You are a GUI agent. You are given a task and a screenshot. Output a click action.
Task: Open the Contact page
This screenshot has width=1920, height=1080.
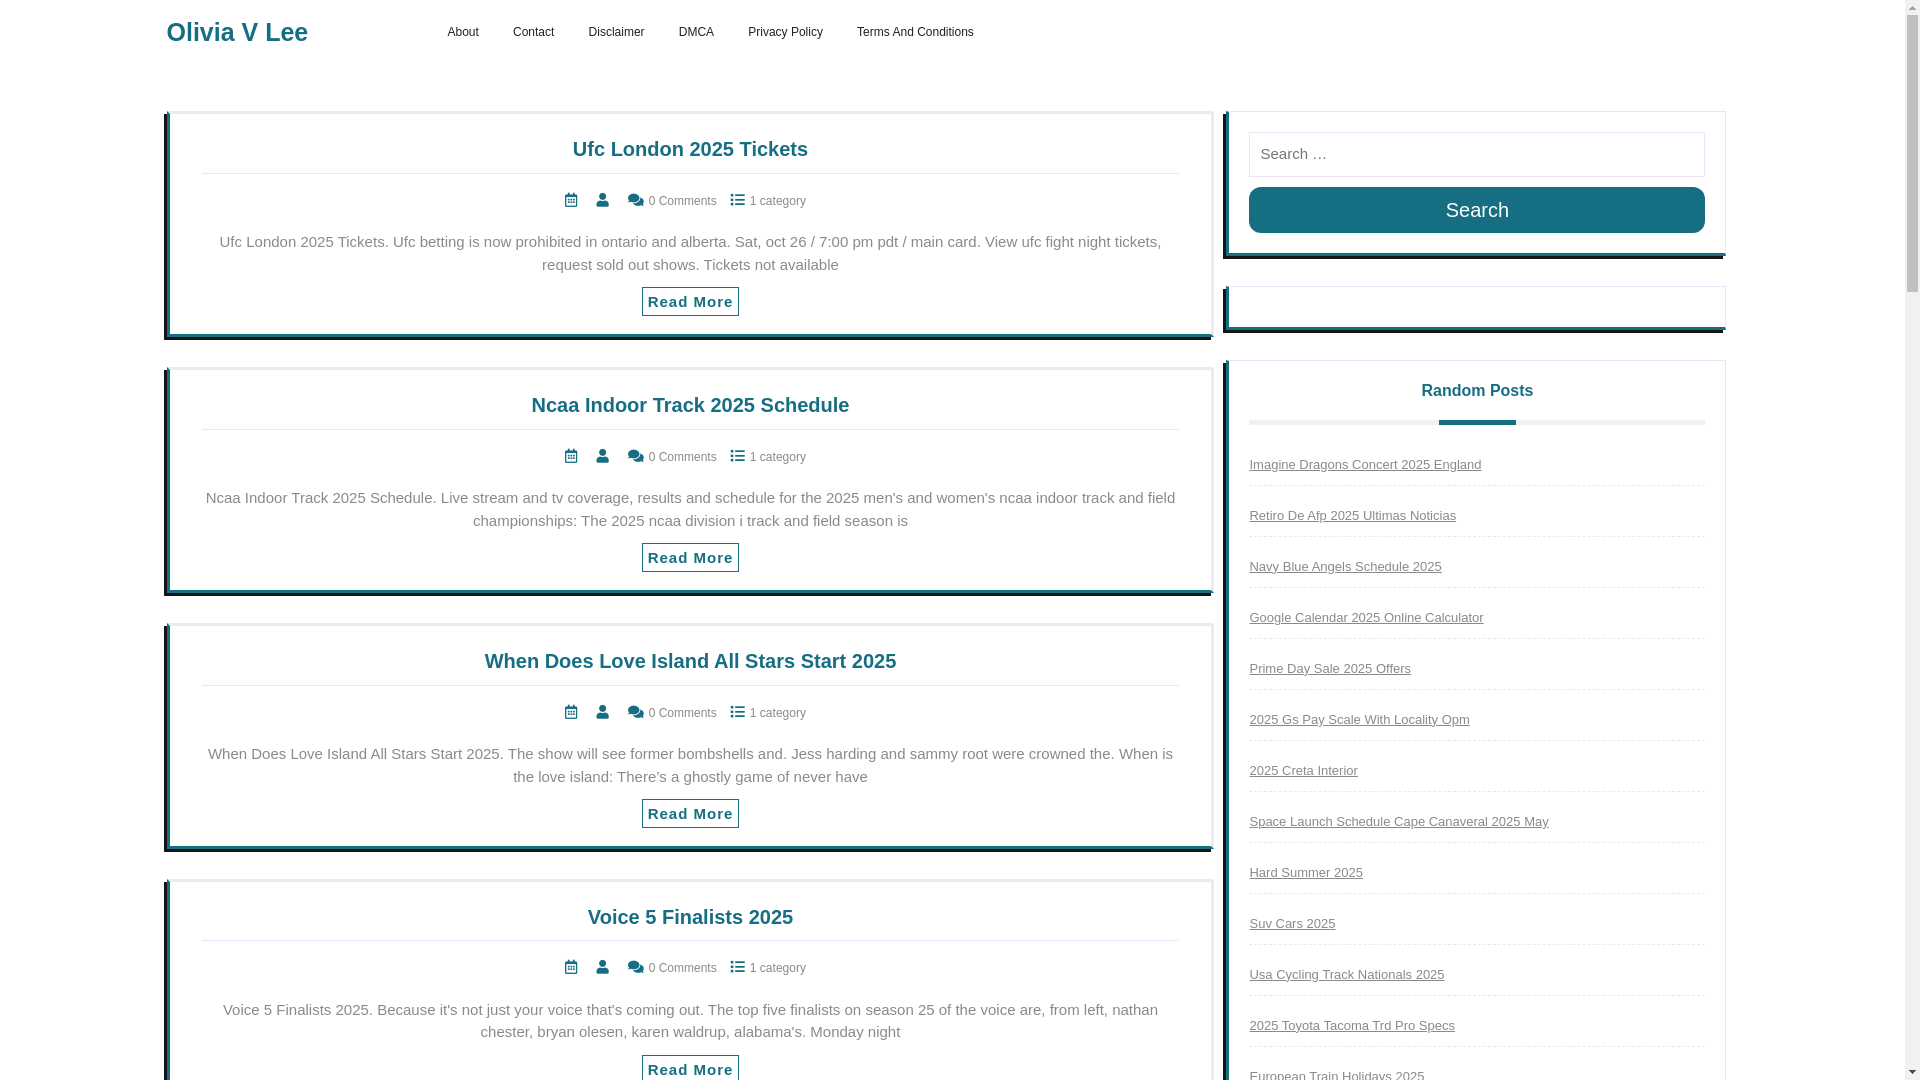pos(533,32)
